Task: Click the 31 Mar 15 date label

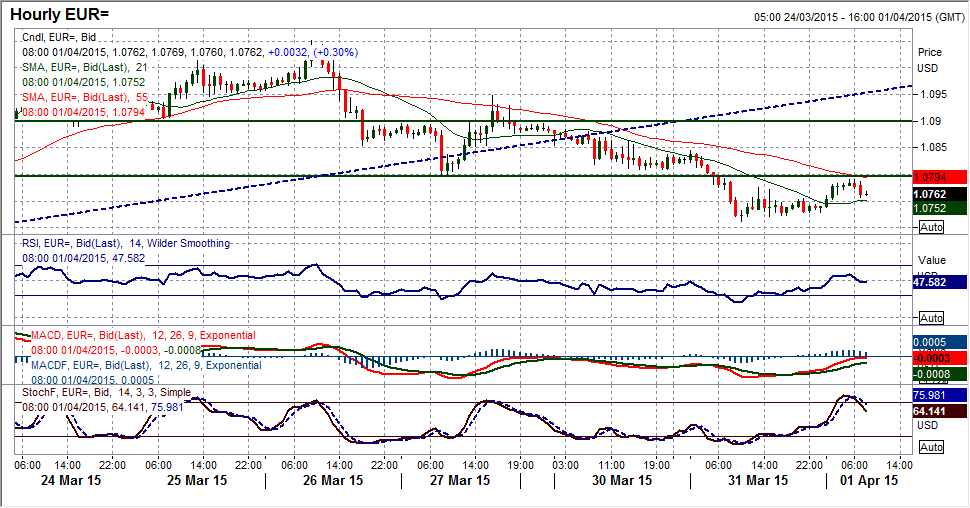Action: (x=758, y=480)
